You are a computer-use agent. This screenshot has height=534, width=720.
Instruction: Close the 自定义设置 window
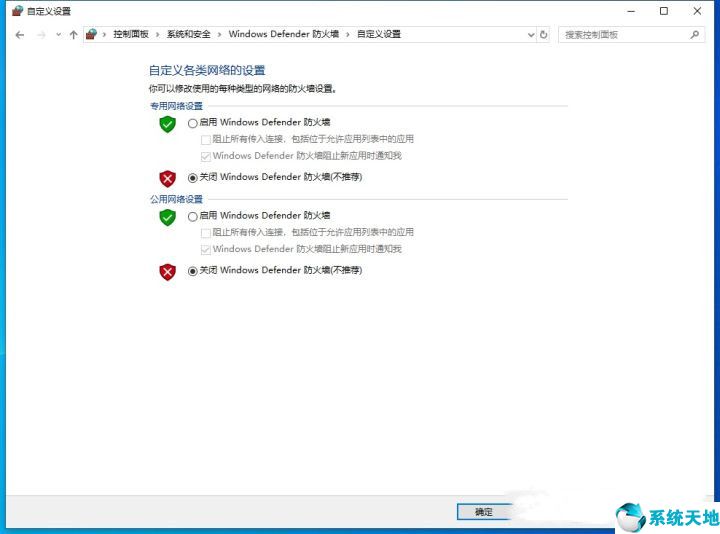coord(697,11)
